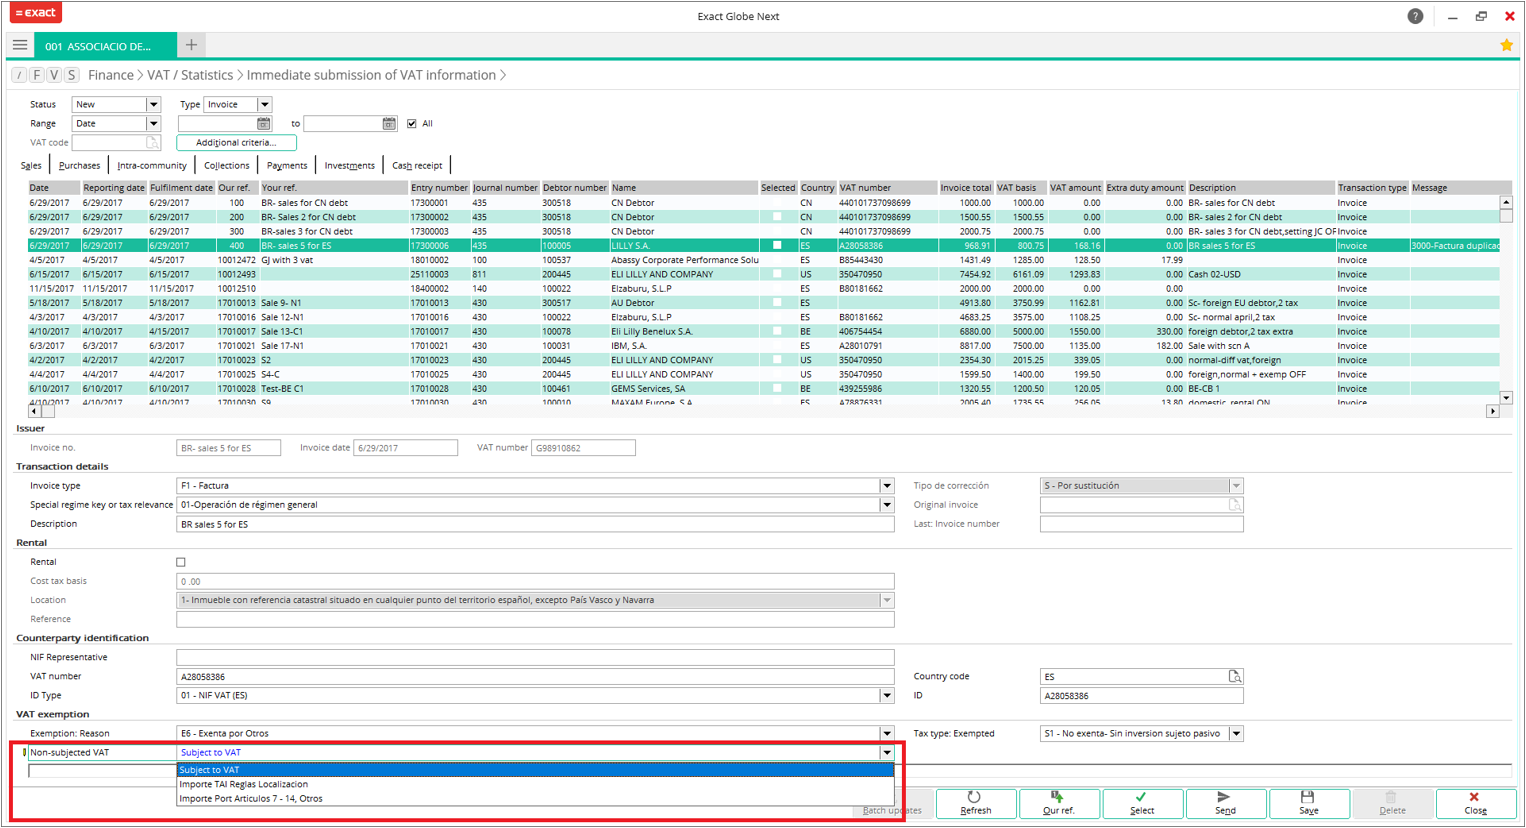Image resolution: width=1526 pixels, height=828 pixels.
Task: Open calendar for the end date field
Action: 389,124
